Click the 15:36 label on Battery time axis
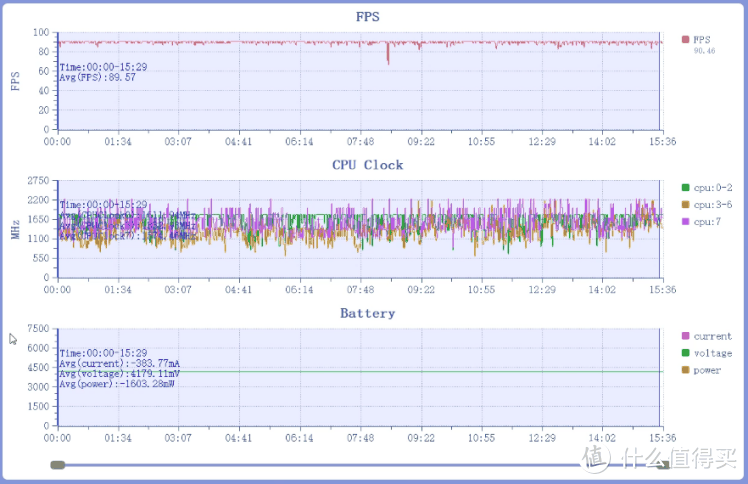Image resolution: width=748 pixels, height=484 pixels. (x=661, y=438)
